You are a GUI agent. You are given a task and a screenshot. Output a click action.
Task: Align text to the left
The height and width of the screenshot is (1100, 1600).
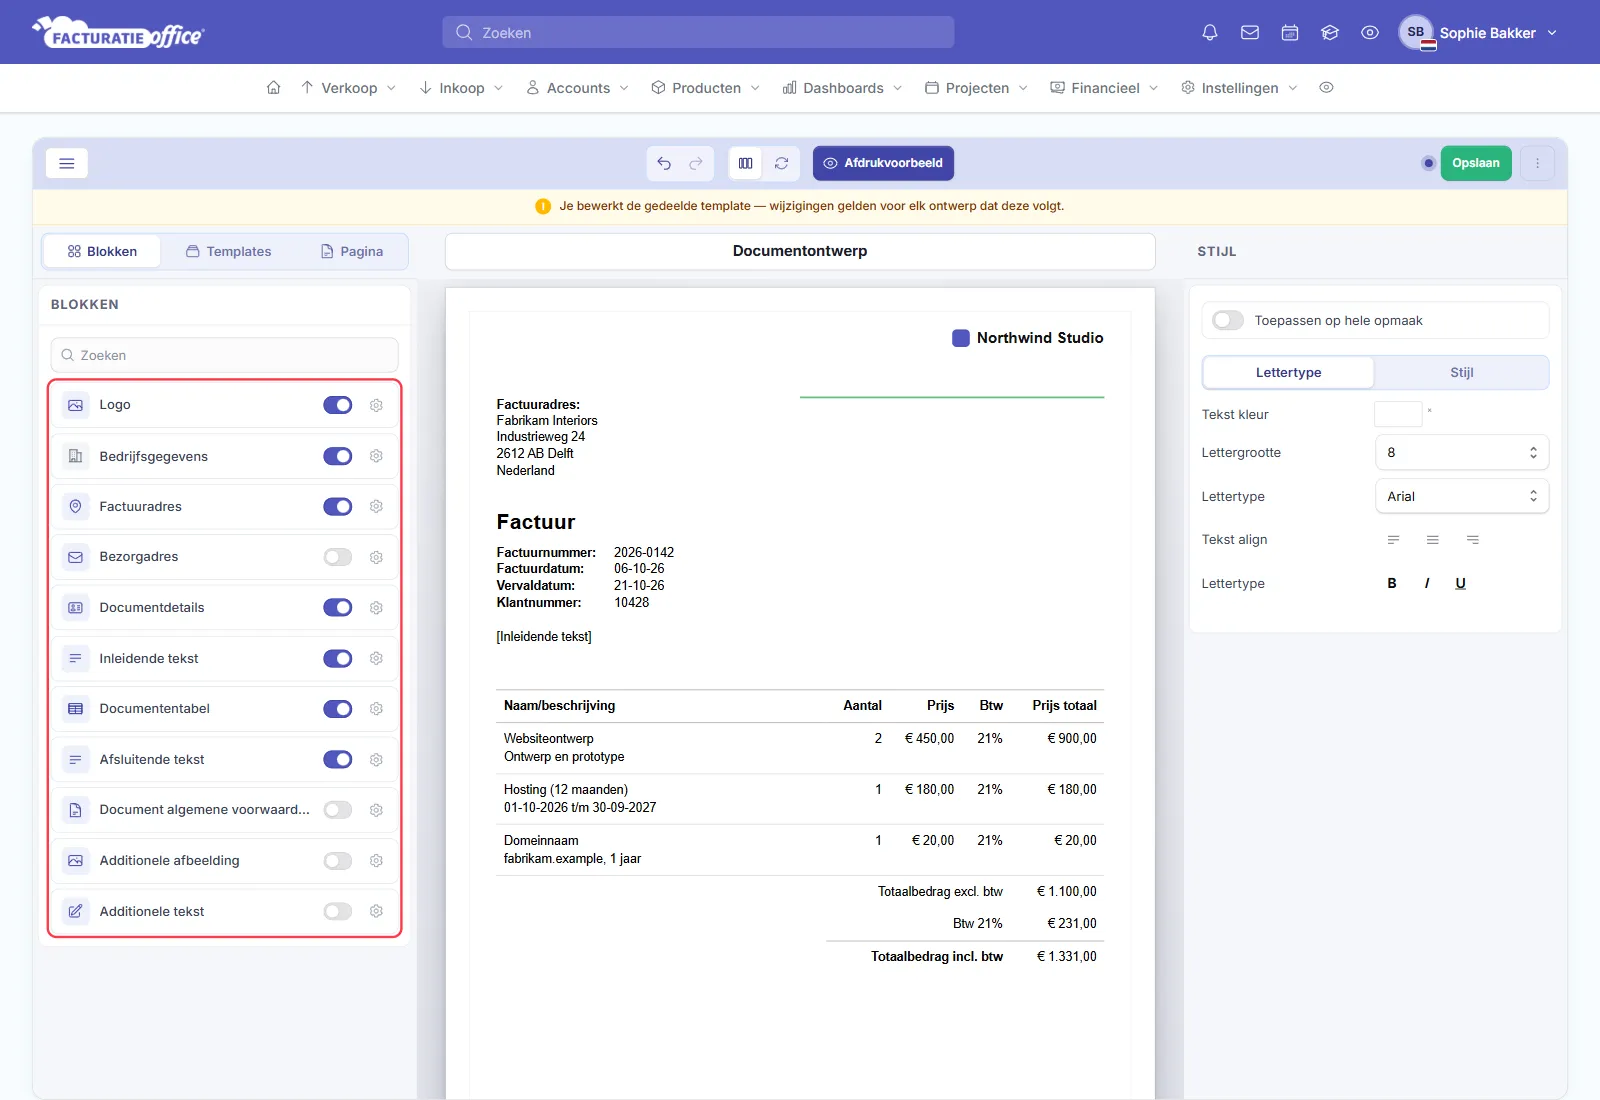(1393, 540)
